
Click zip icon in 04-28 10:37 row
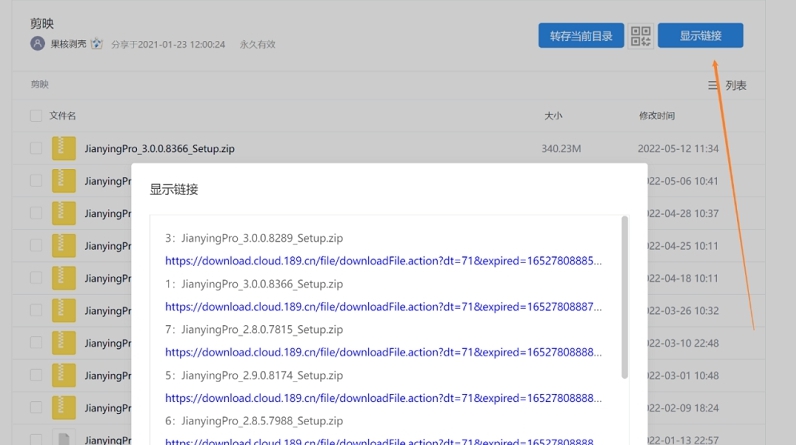63,213
